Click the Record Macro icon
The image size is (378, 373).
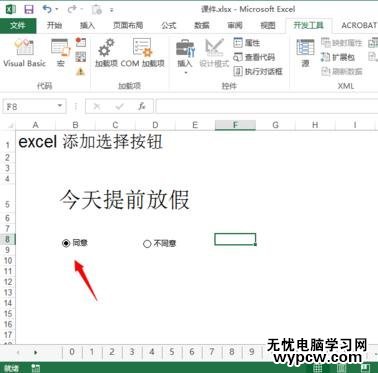[x=80, y=42]
